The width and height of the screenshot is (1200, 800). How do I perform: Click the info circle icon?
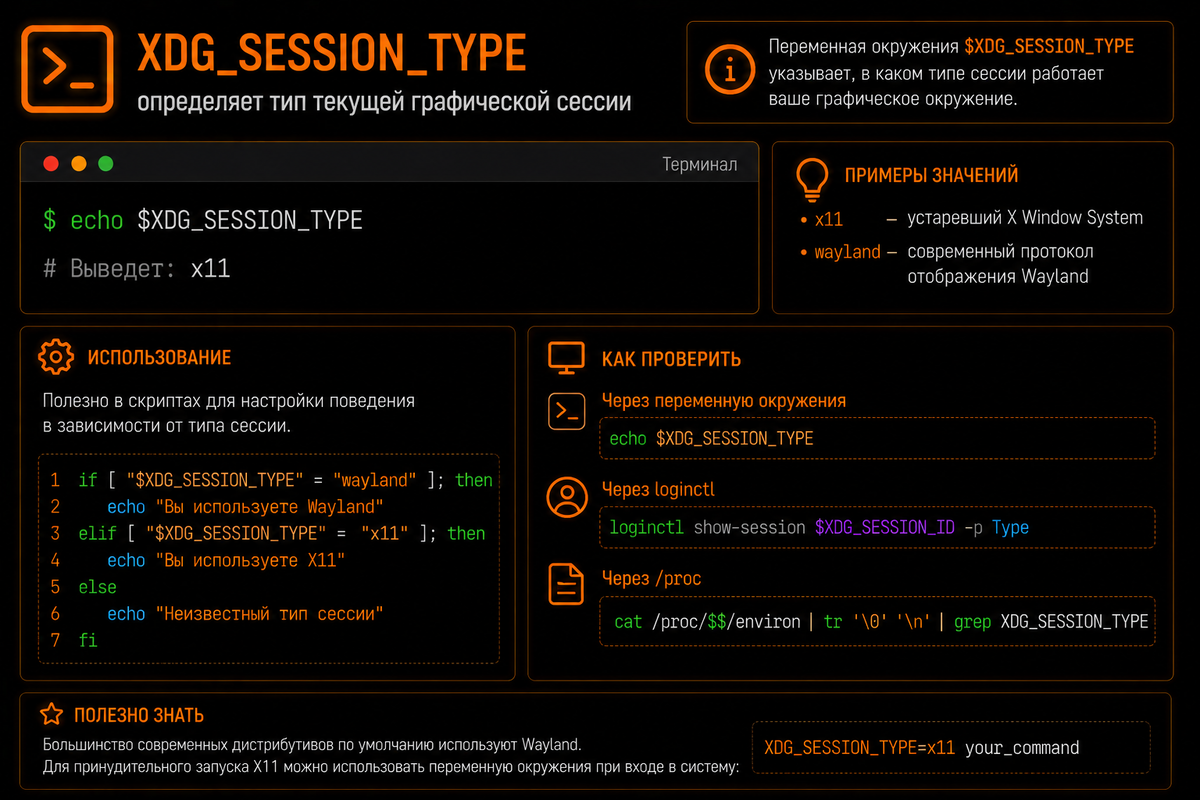[x=730, y=69]
